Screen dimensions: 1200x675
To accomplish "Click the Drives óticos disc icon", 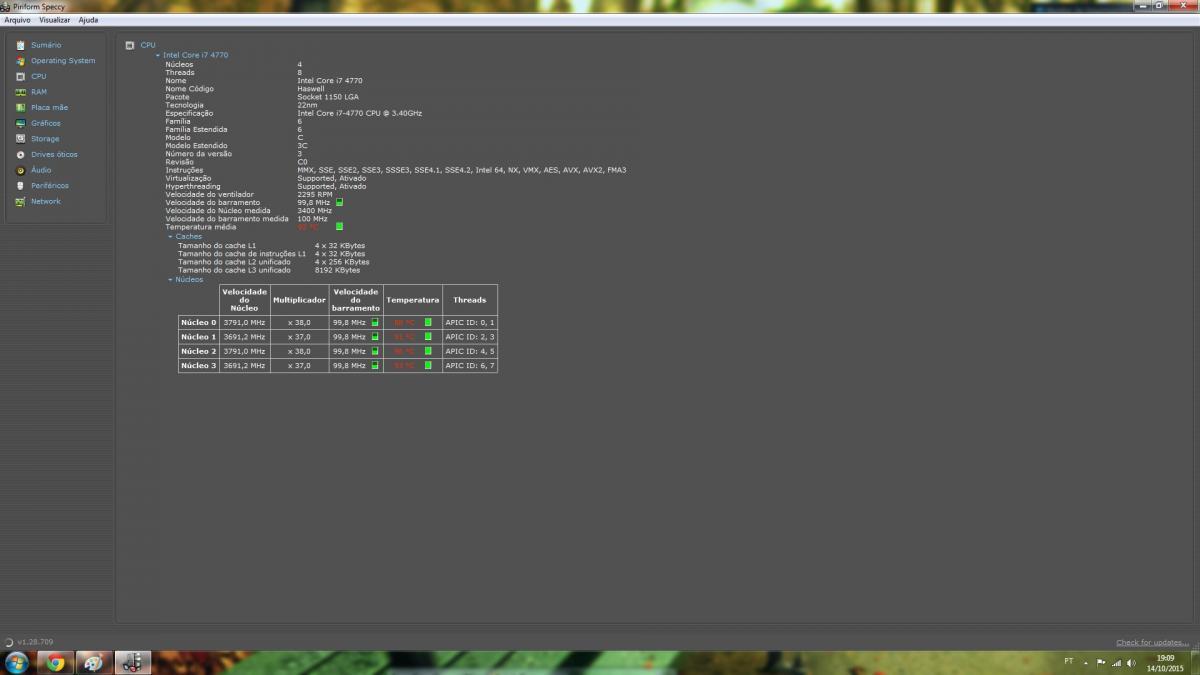I will [x=20, y=155].
